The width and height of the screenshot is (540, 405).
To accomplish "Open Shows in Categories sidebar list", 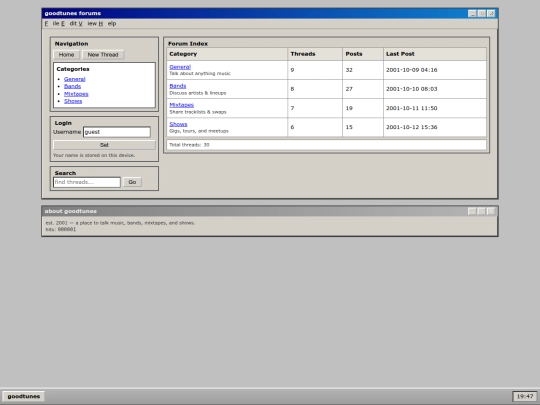I will [73, 101].
